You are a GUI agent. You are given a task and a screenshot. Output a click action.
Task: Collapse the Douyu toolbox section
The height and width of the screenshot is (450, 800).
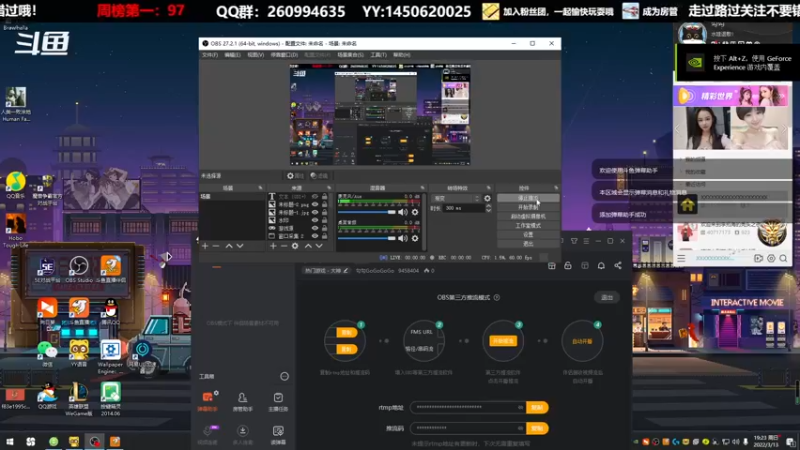(284, 377)
